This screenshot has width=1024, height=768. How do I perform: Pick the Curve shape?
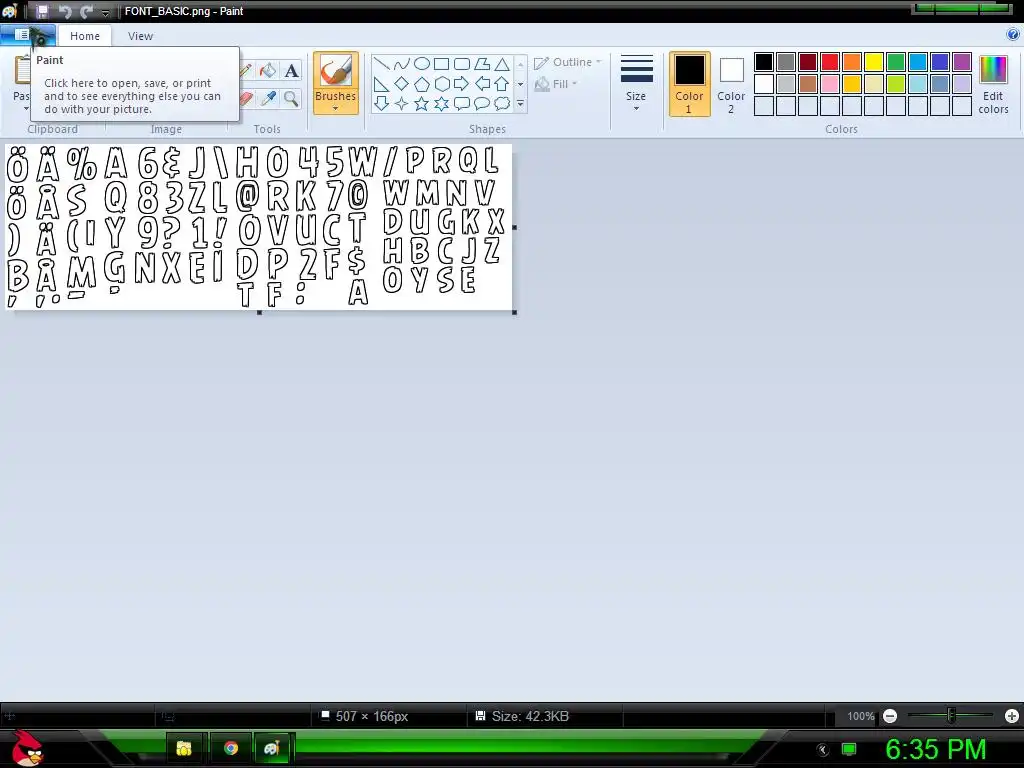[402, 63]
